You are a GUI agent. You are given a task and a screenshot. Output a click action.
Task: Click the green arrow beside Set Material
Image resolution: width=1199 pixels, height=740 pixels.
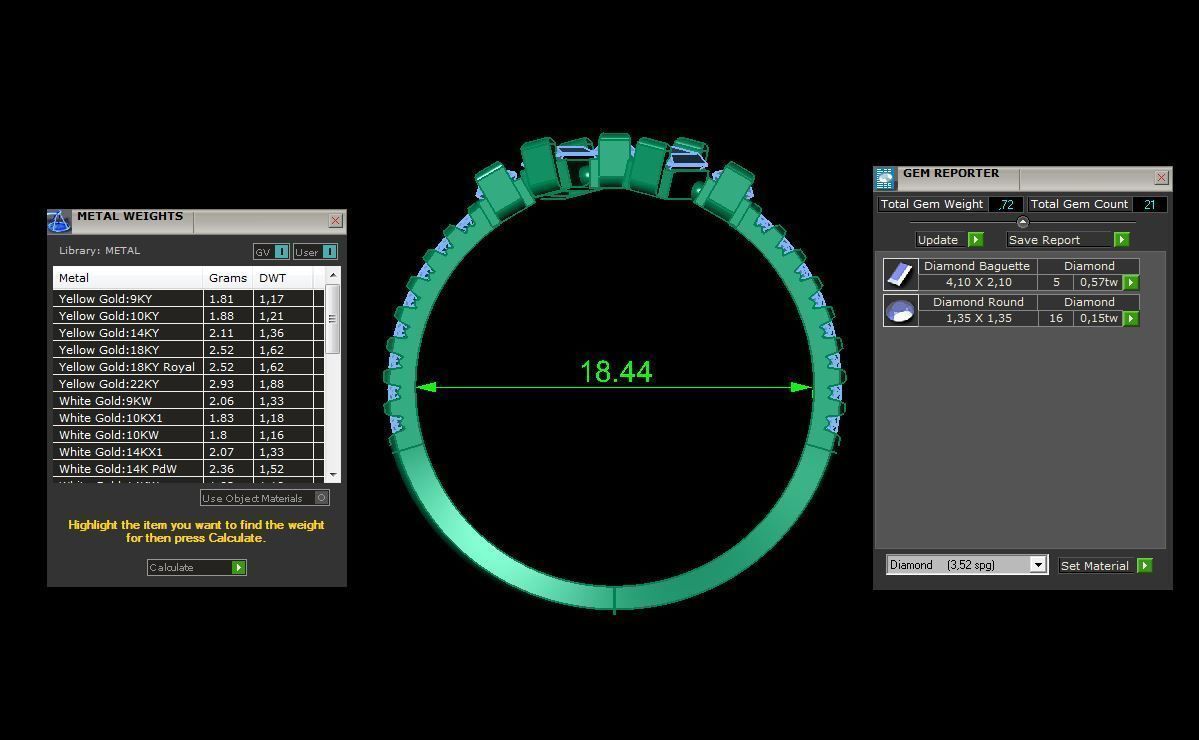(1144, 566)
